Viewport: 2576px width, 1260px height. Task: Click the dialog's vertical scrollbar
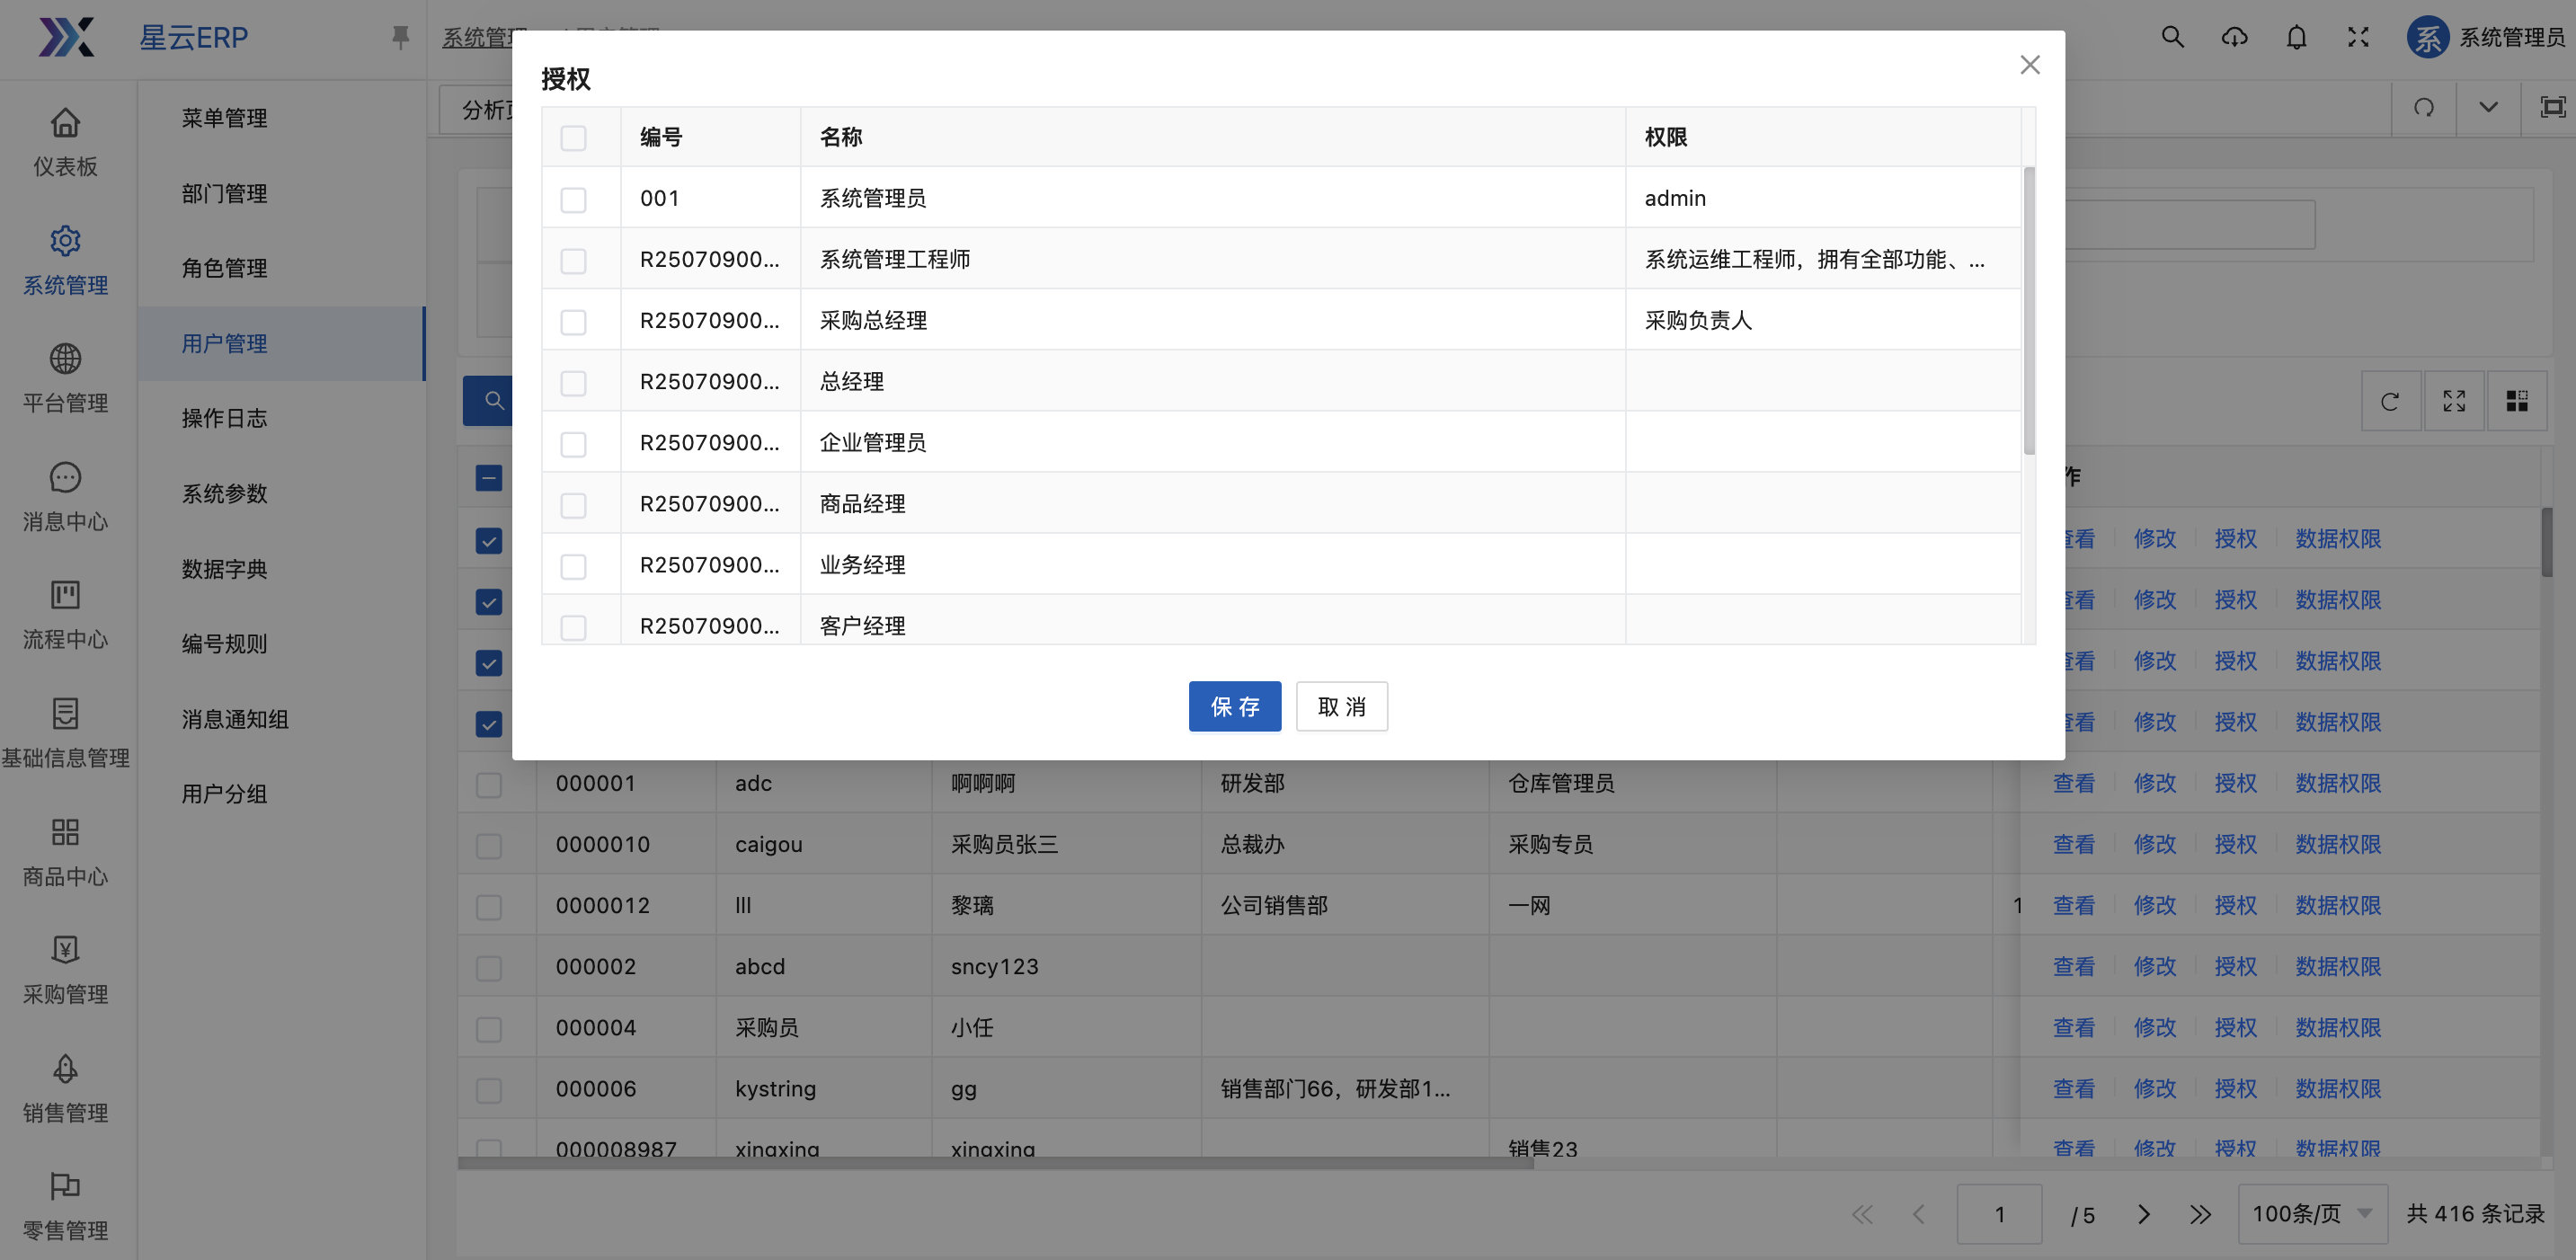click(2028, 310)
